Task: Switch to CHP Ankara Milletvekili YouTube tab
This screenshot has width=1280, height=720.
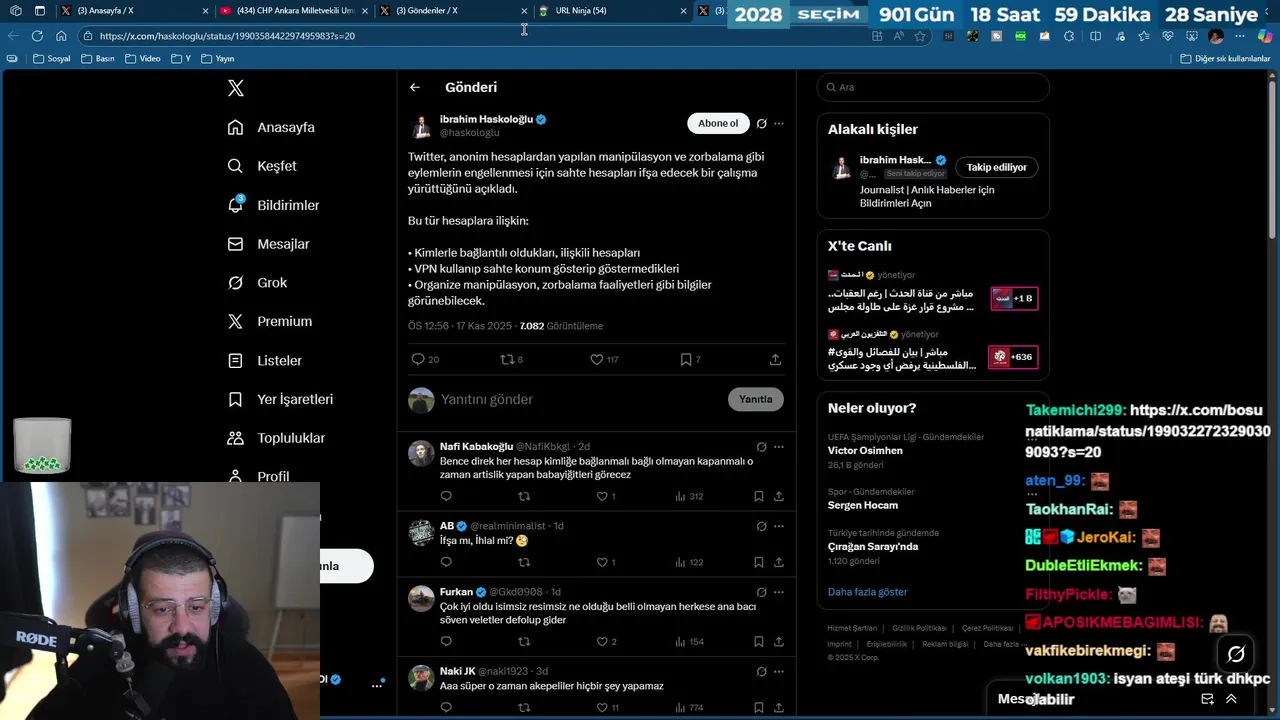Action: coord(293,11)
